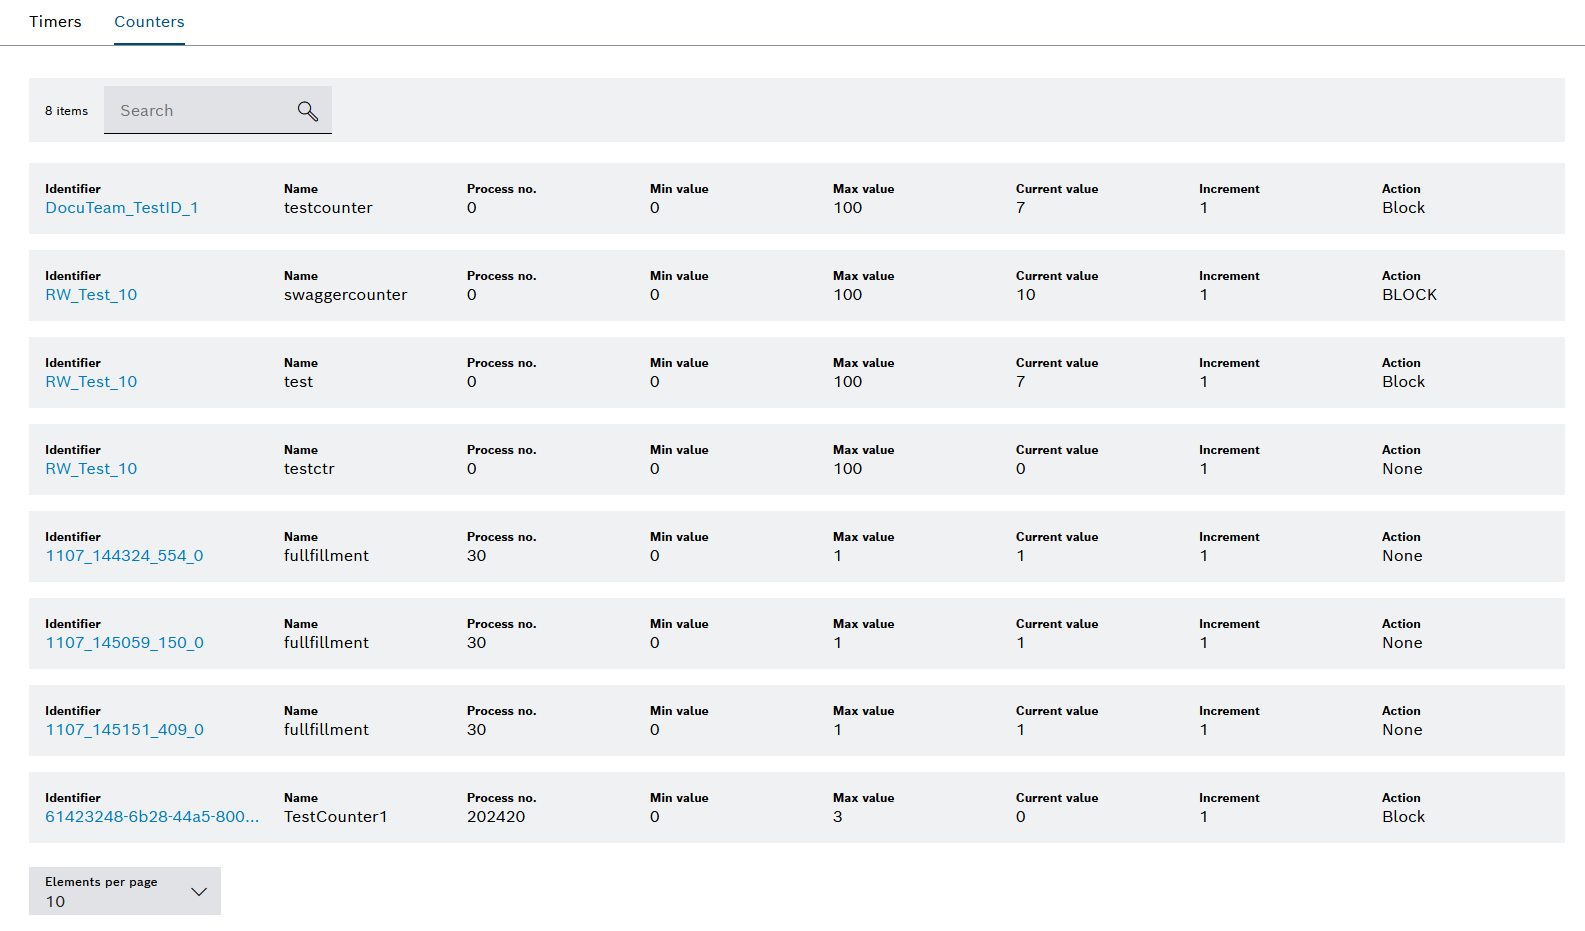Click the 8 items count label
This screenshot has width=1585, height=931.
(x=66, y=111)
